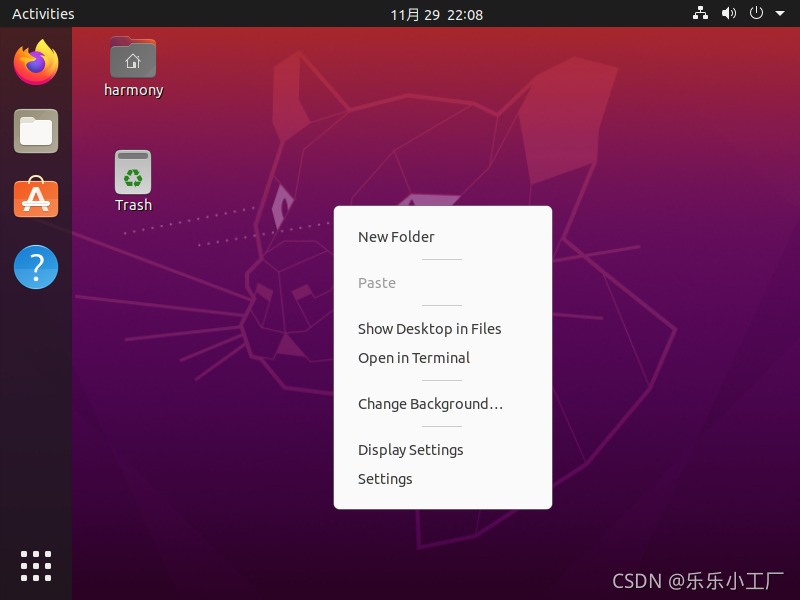Select Open in Terminal
The width and height of the screenshot is (800, 600).
(x=443, y=358)
